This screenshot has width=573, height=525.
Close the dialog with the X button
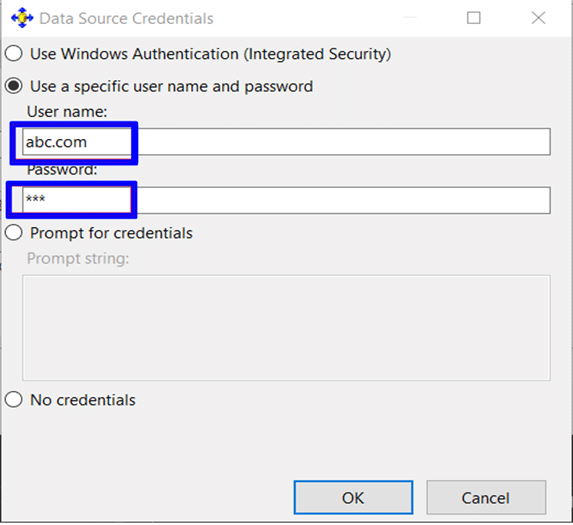538,18
